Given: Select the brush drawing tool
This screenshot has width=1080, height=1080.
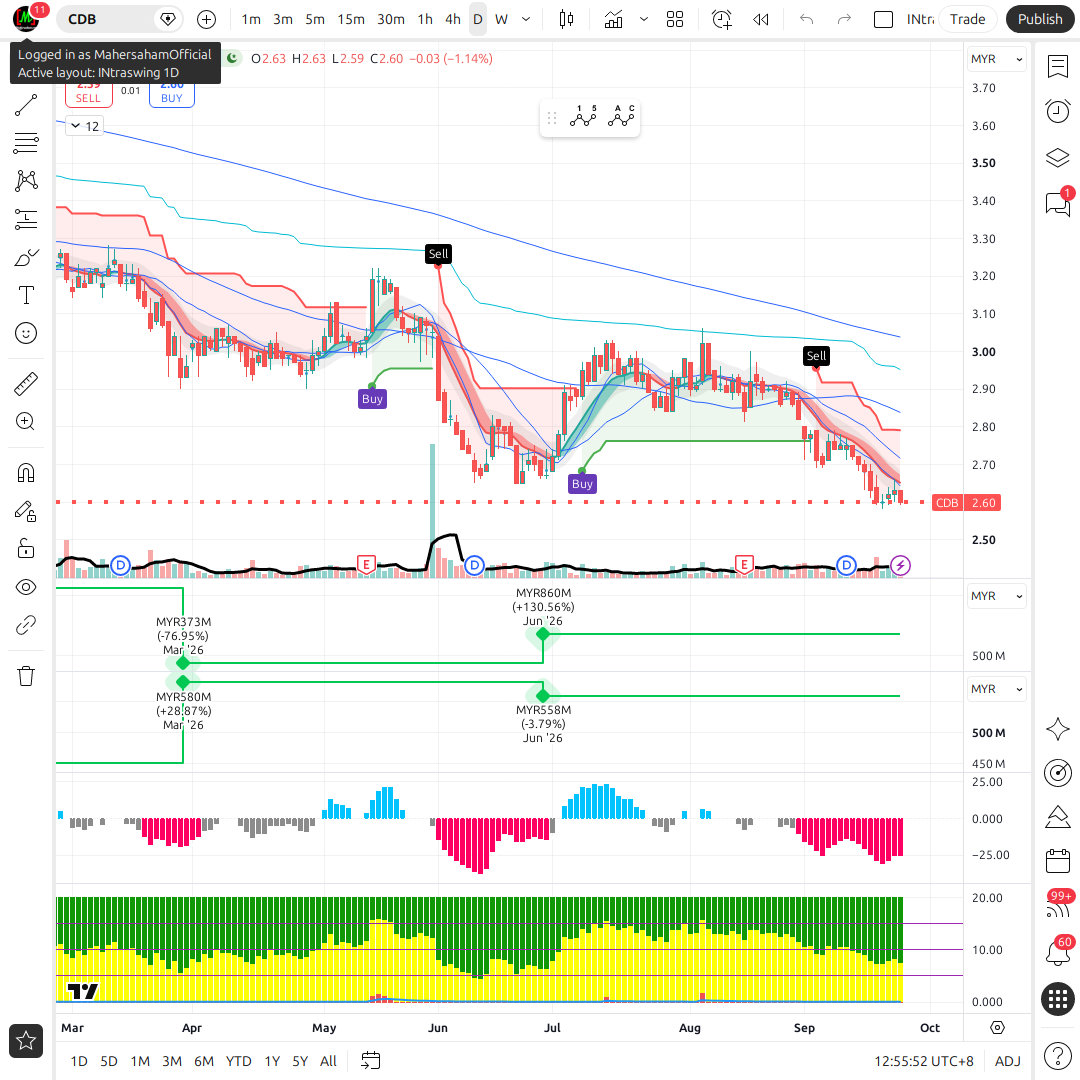Looking at the screenshot, I should [x=26, y=258].
